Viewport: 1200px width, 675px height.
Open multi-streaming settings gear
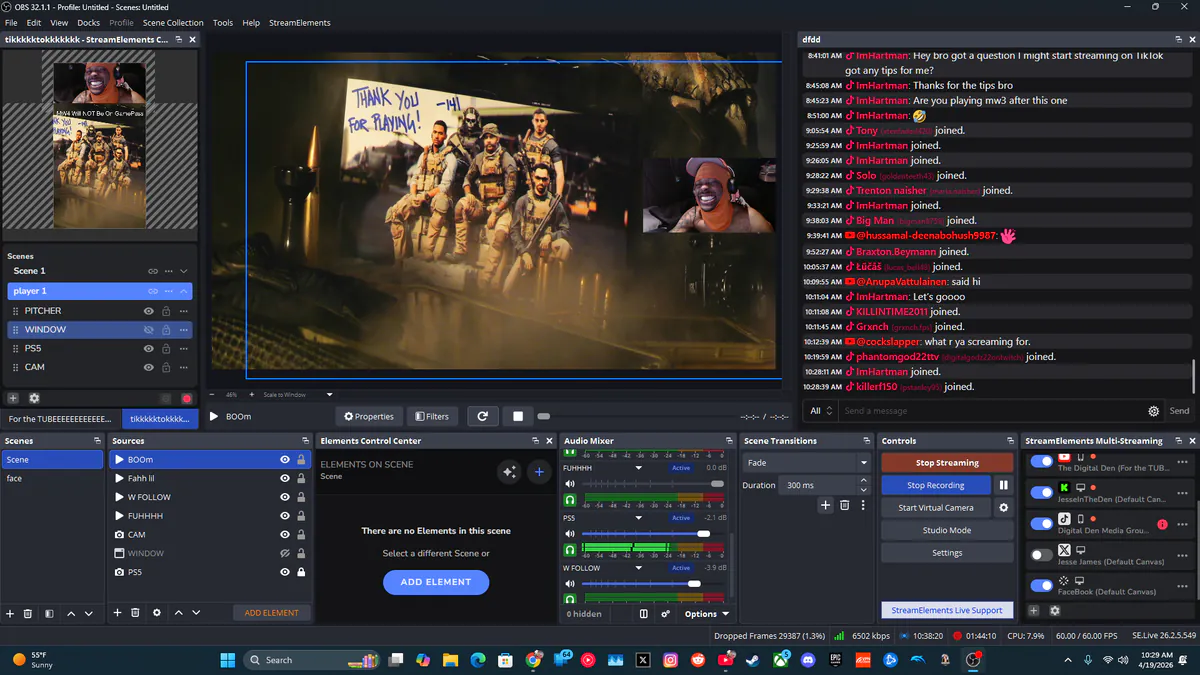pos(1054,611)
